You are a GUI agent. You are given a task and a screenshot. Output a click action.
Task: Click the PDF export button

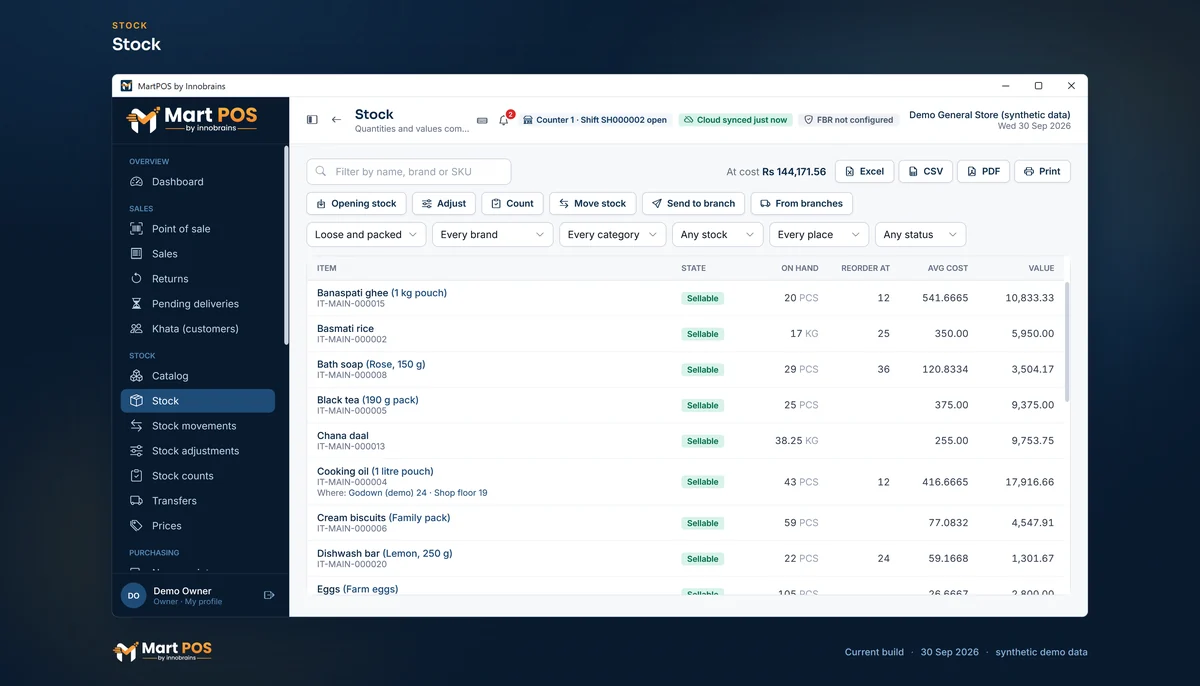coord(984,172)
